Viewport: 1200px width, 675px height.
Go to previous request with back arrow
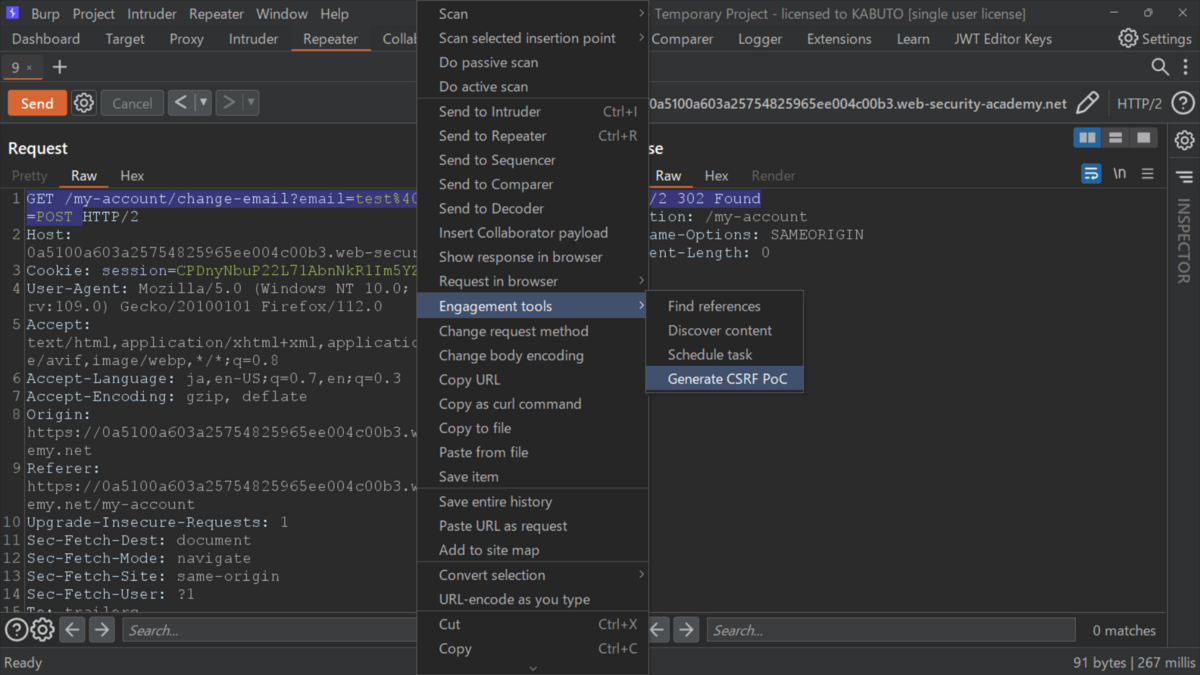tap(181, 102)
